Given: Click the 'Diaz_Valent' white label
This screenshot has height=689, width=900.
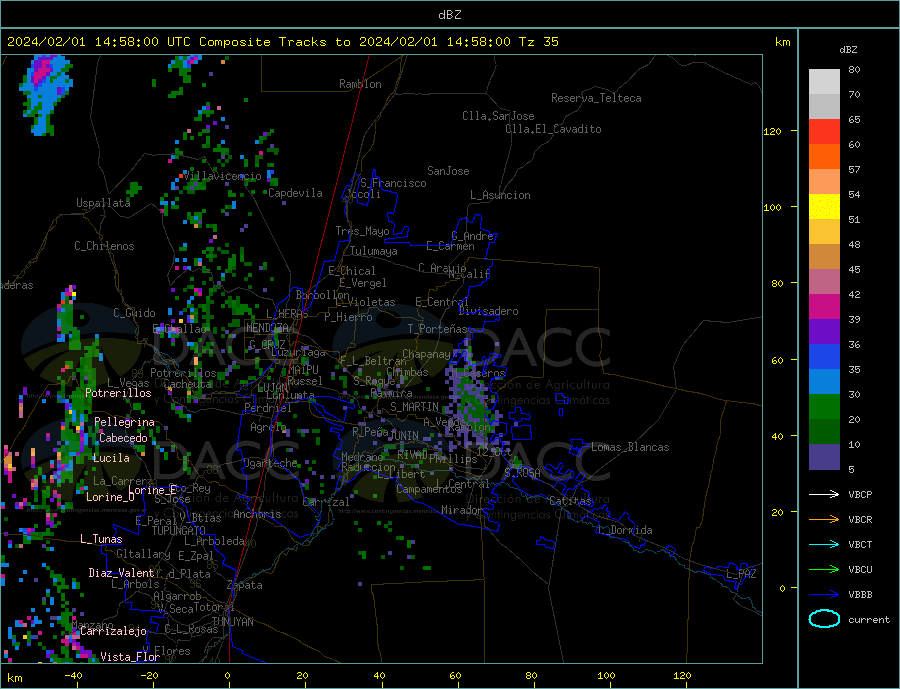Looking at the screenshot, I should (x=121, y=572).
